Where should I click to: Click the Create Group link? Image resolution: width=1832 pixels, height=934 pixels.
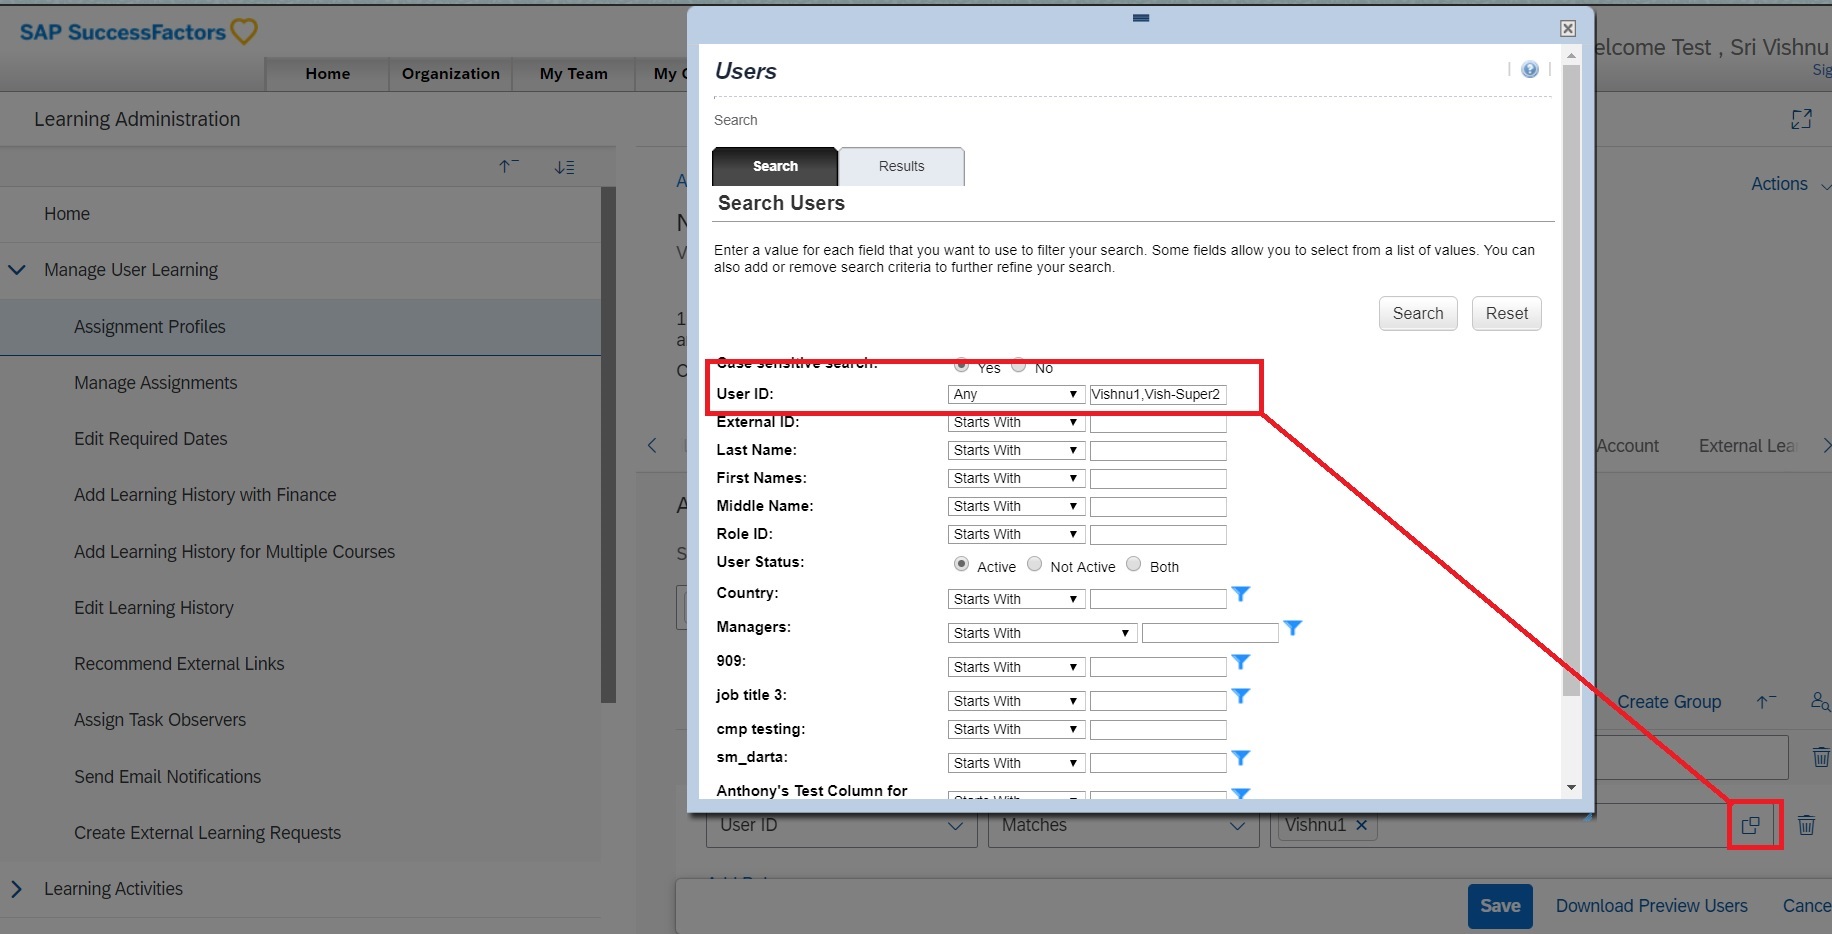(x=1669, y=702)
